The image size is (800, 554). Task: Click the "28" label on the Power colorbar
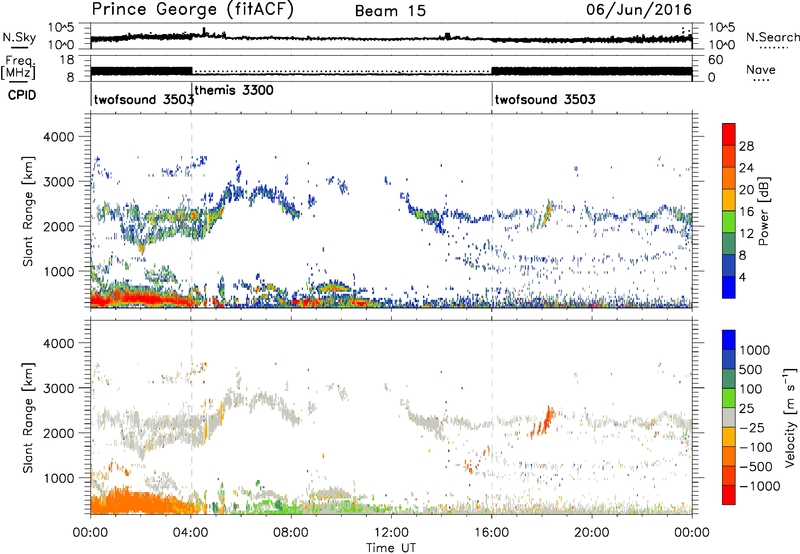pos(746,146)
